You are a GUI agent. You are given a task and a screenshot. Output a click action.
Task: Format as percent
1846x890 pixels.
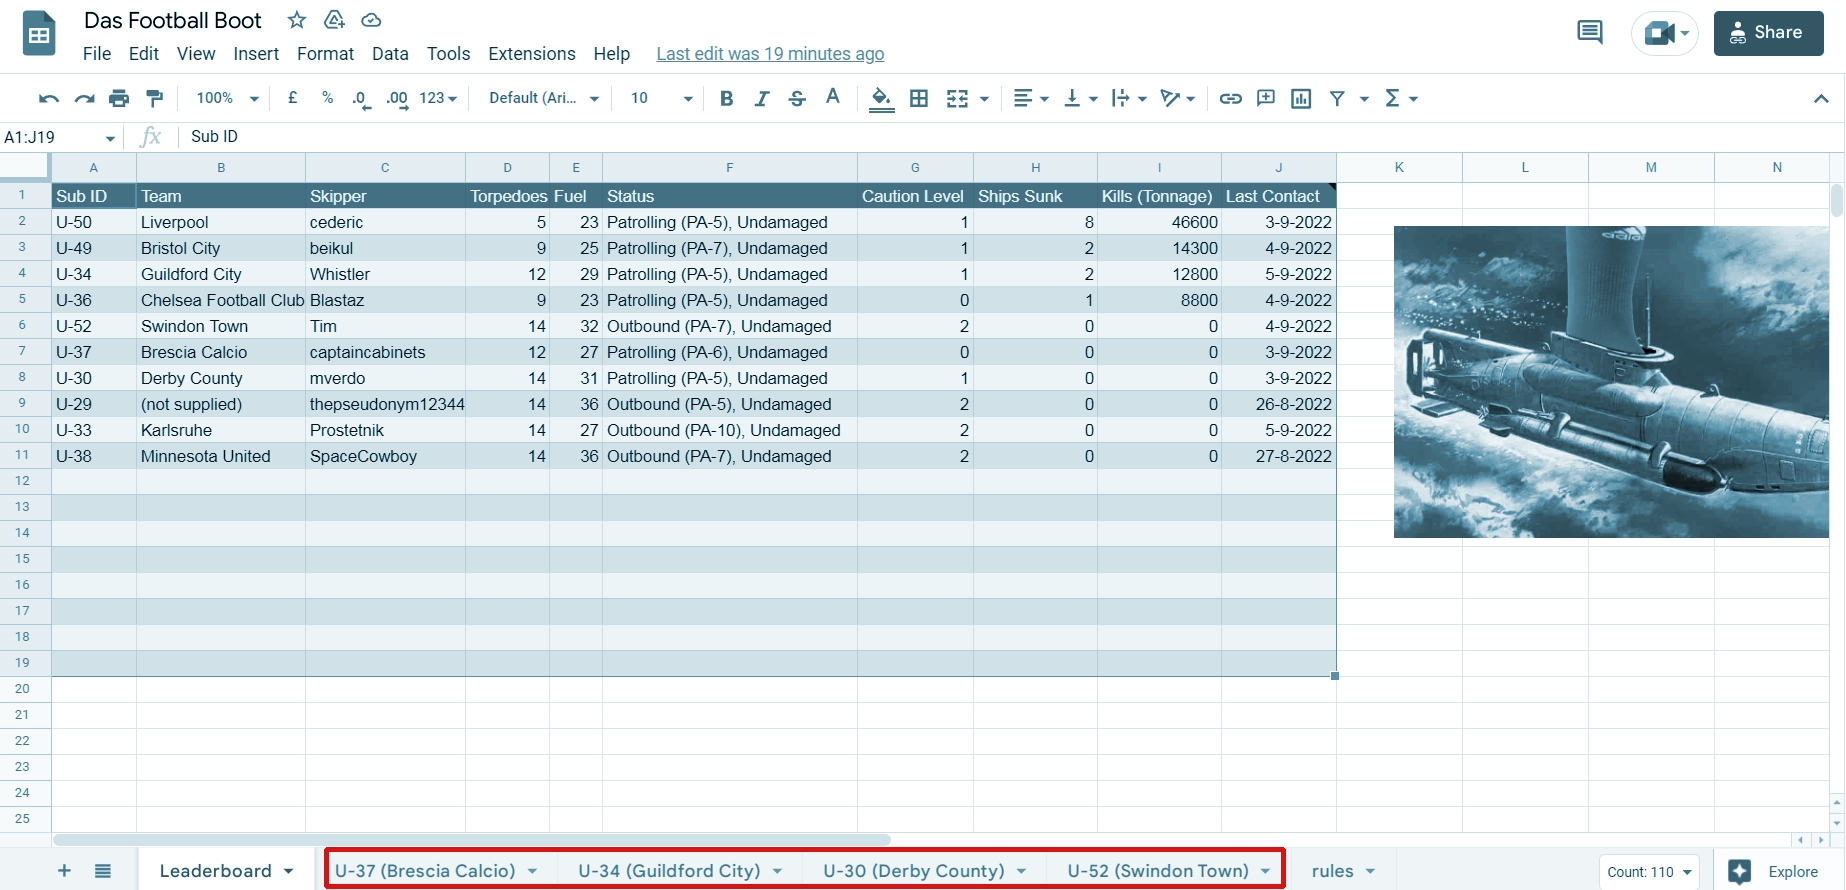tap(327, 98)
